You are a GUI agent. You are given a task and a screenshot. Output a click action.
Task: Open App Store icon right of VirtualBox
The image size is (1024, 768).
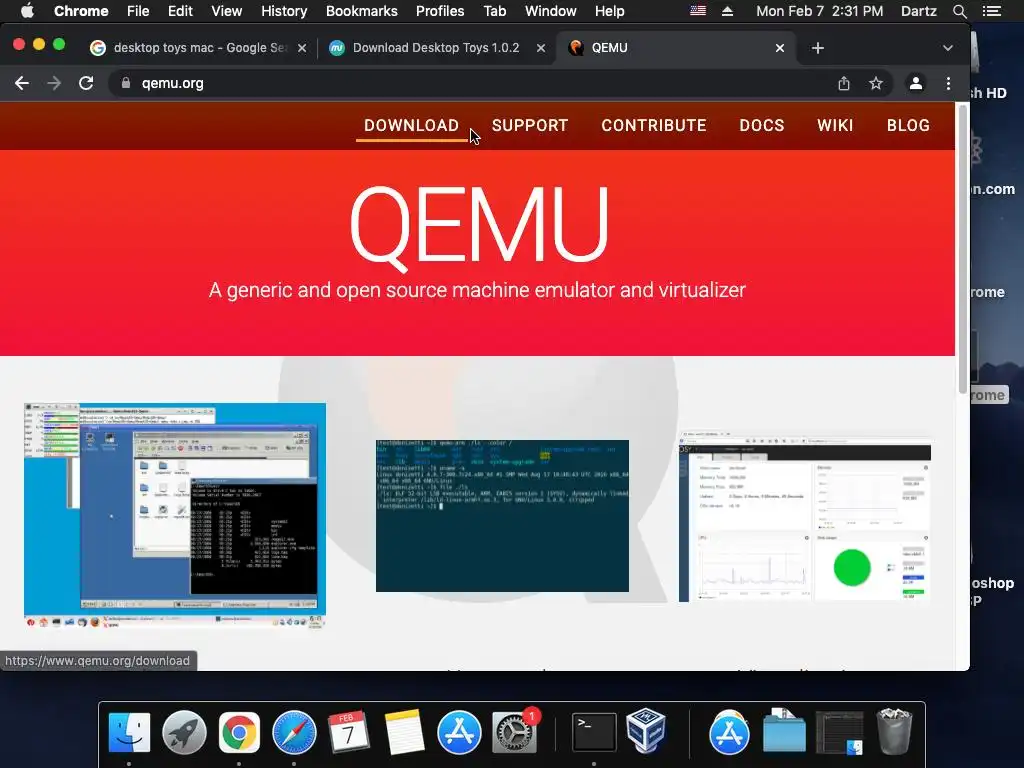pos(729,732)
